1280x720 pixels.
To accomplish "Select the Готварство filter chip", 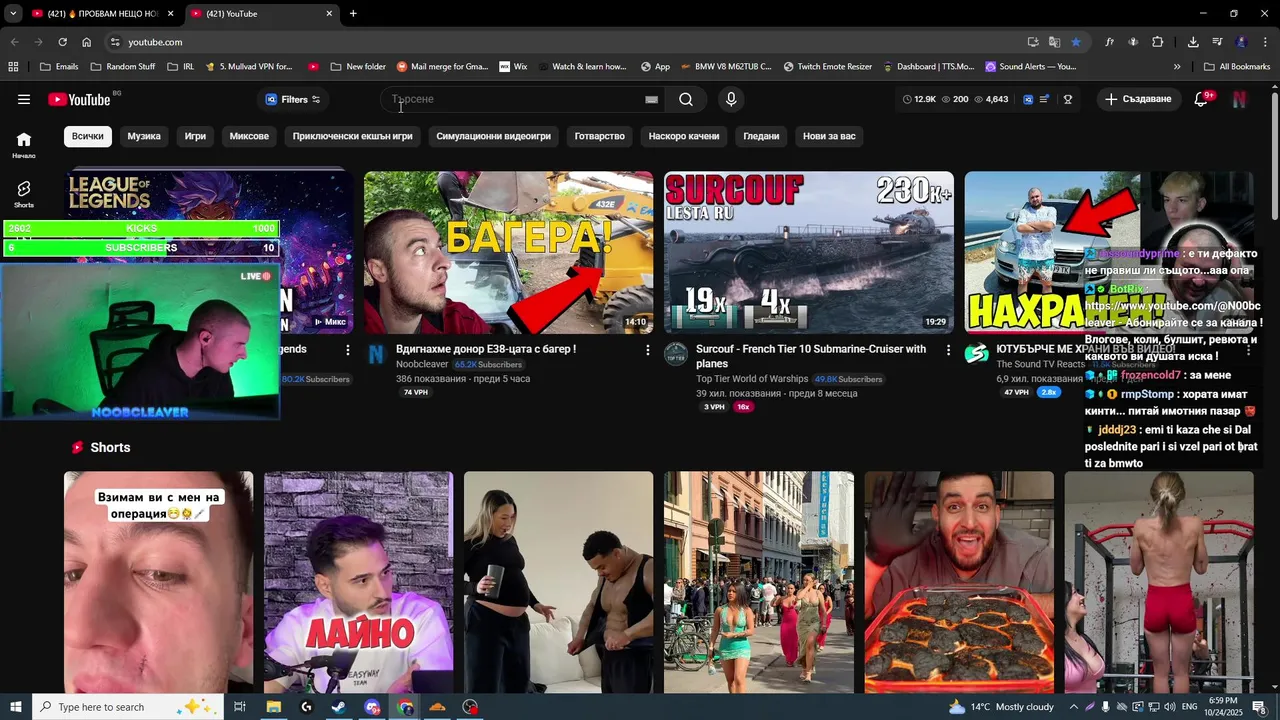I will pos(600,136).
